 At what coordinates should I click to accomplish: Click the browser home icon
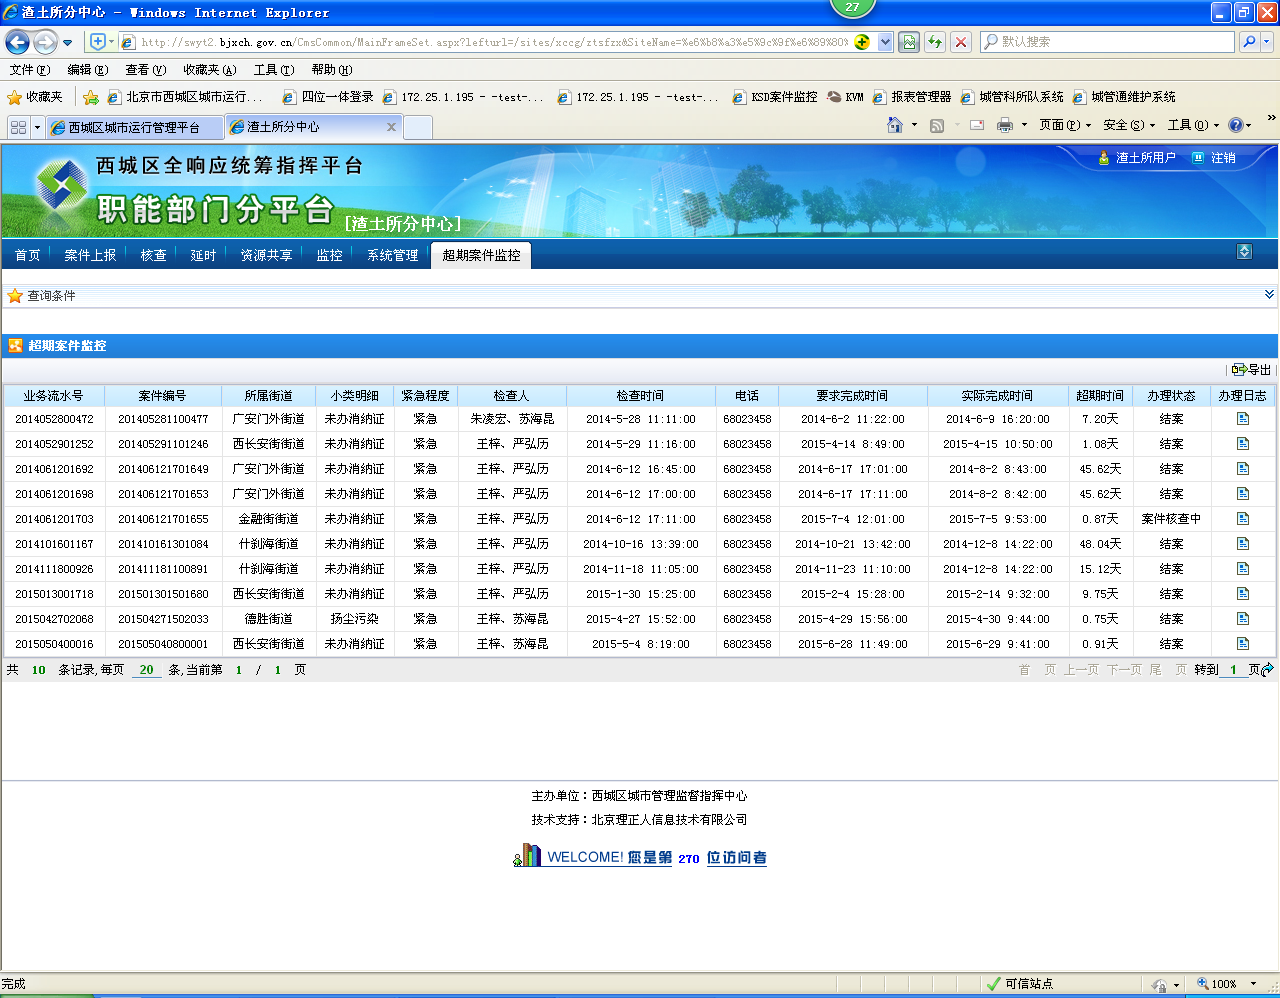pos(895,125)
